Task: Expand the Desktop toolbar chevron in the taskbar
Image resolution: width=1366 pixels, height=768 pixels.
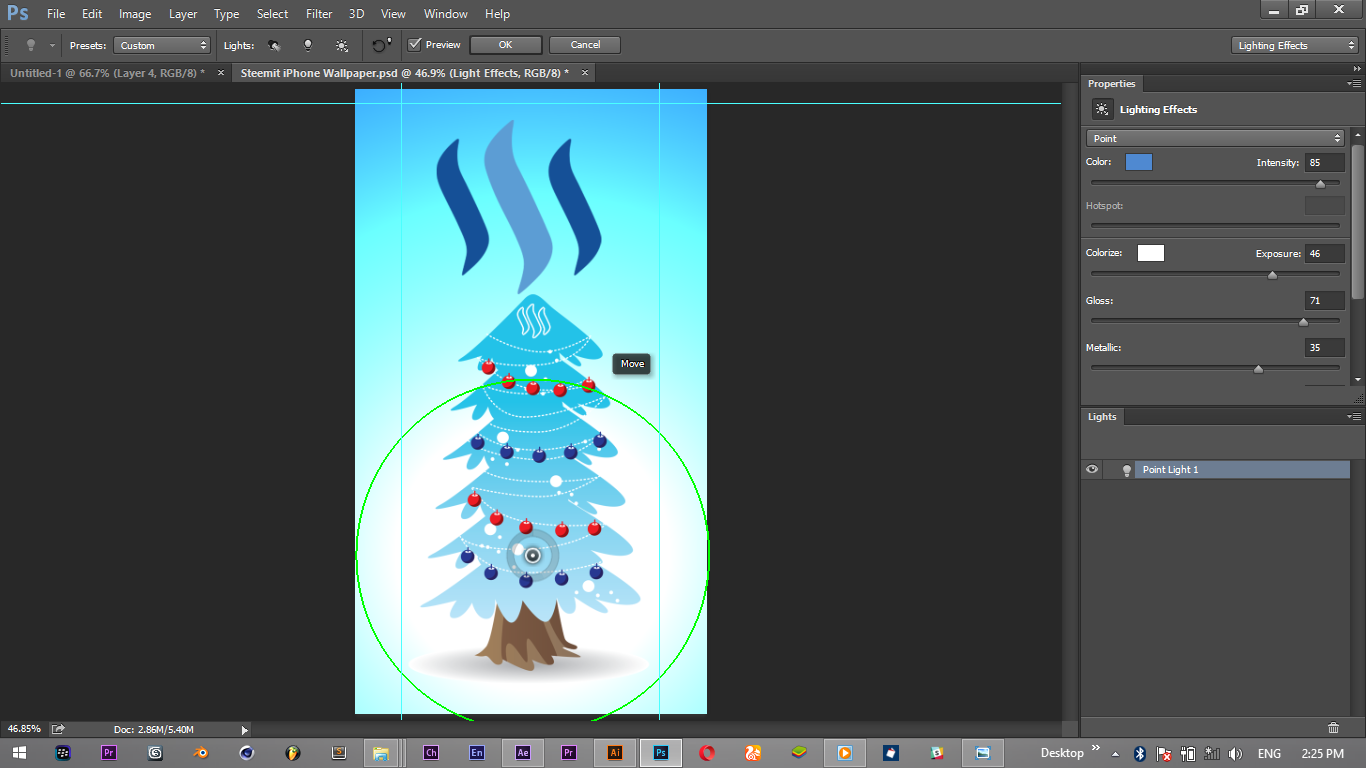Action: click(1095, 749)
